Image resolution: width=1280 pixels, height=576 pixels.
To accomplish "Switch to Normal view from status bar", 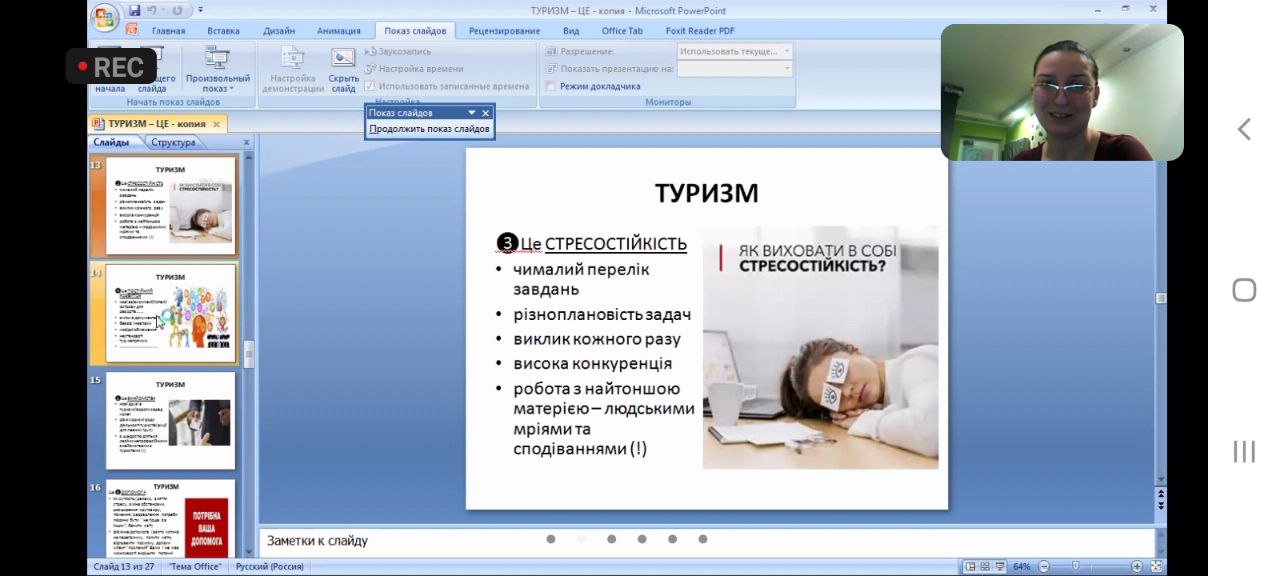I will click(970, 566).
